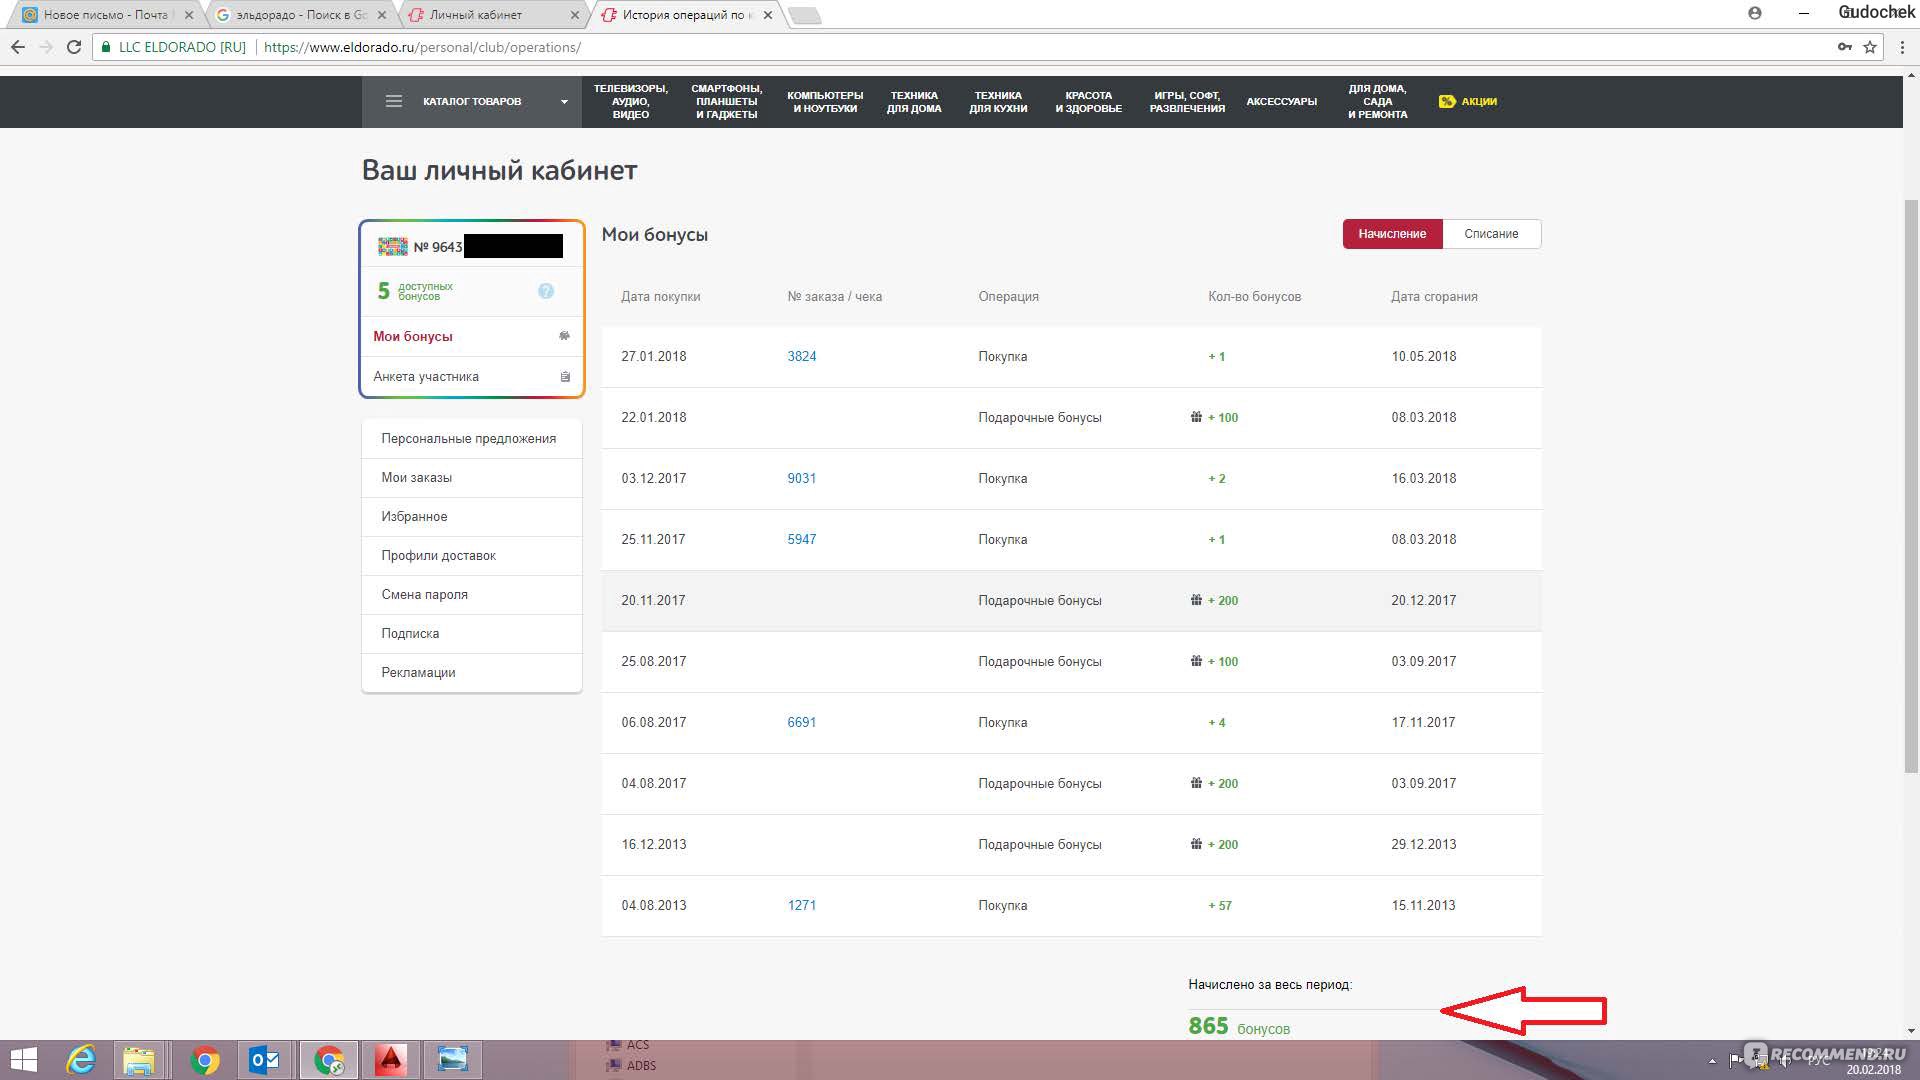Open File Explorer on taskbar
The width and height of the screenshot is (1920, 1080).
click(x=139, y=1060)
